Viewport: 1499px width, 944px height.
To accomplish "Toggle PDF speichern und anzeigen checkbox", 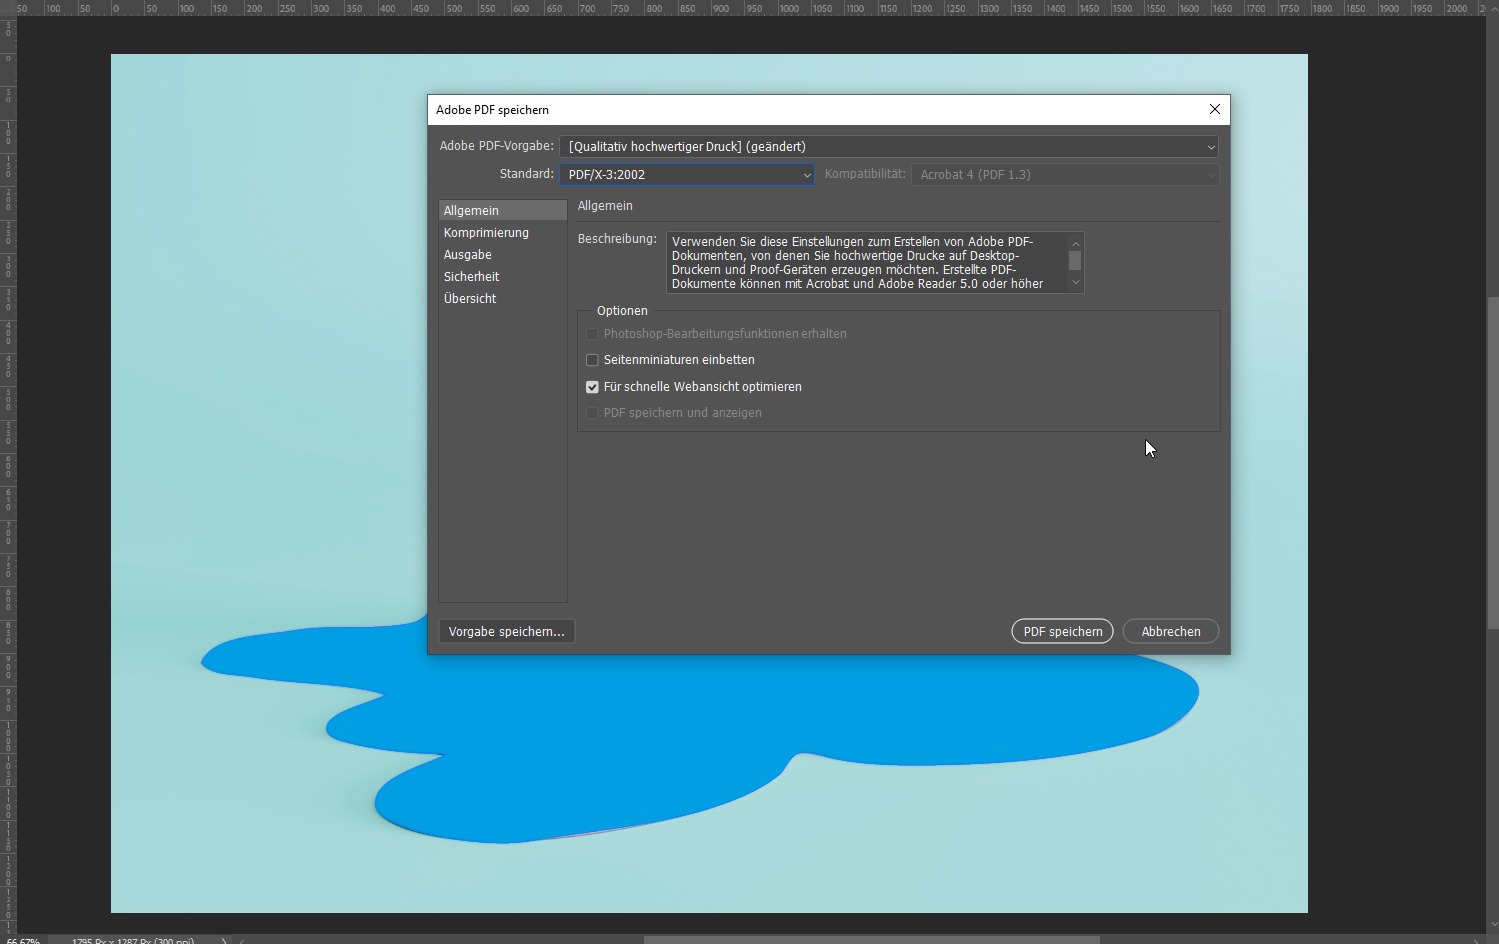I will 592,413.
